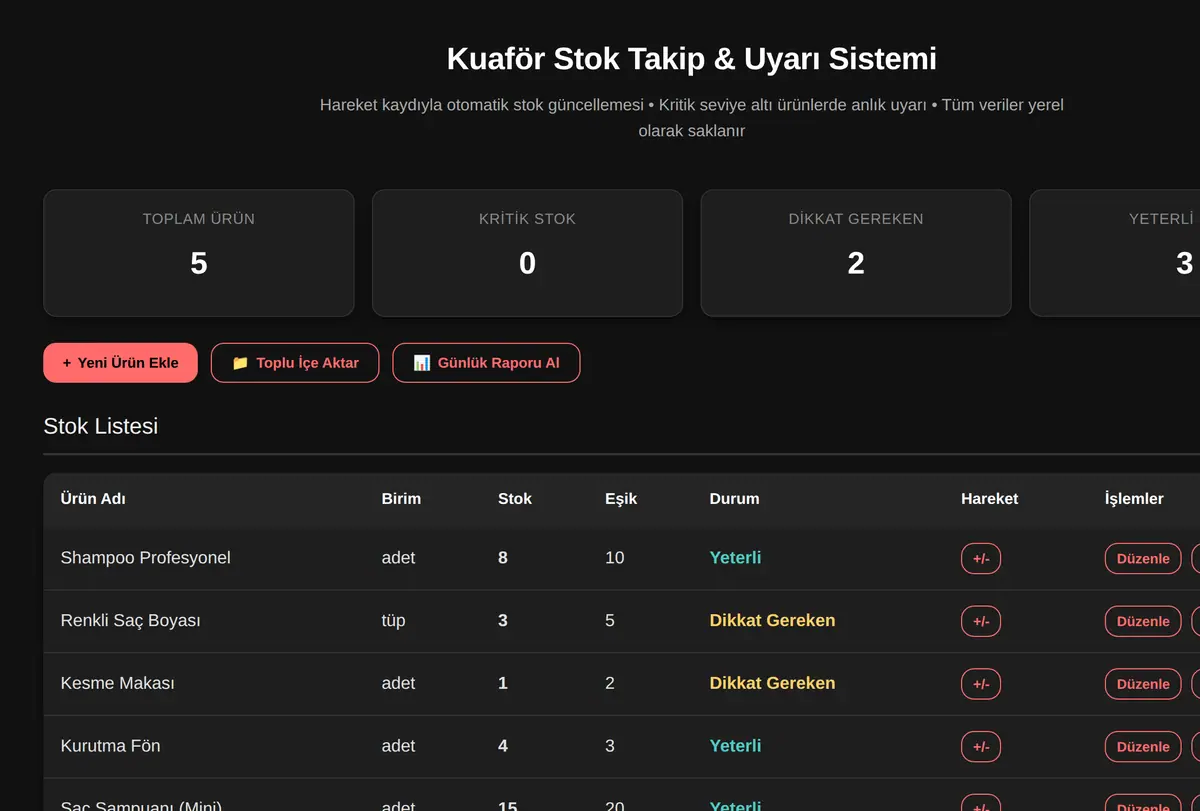Edit Renkli Saç Boyası with Düzenle
The image size is (1200, 811).
(x=1143, y=621)
